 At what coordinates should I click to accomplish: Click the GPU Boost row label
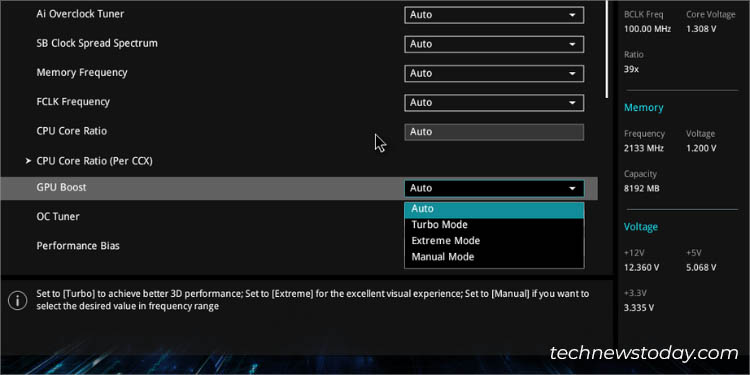pyautogui.click(x=61, y=188)
